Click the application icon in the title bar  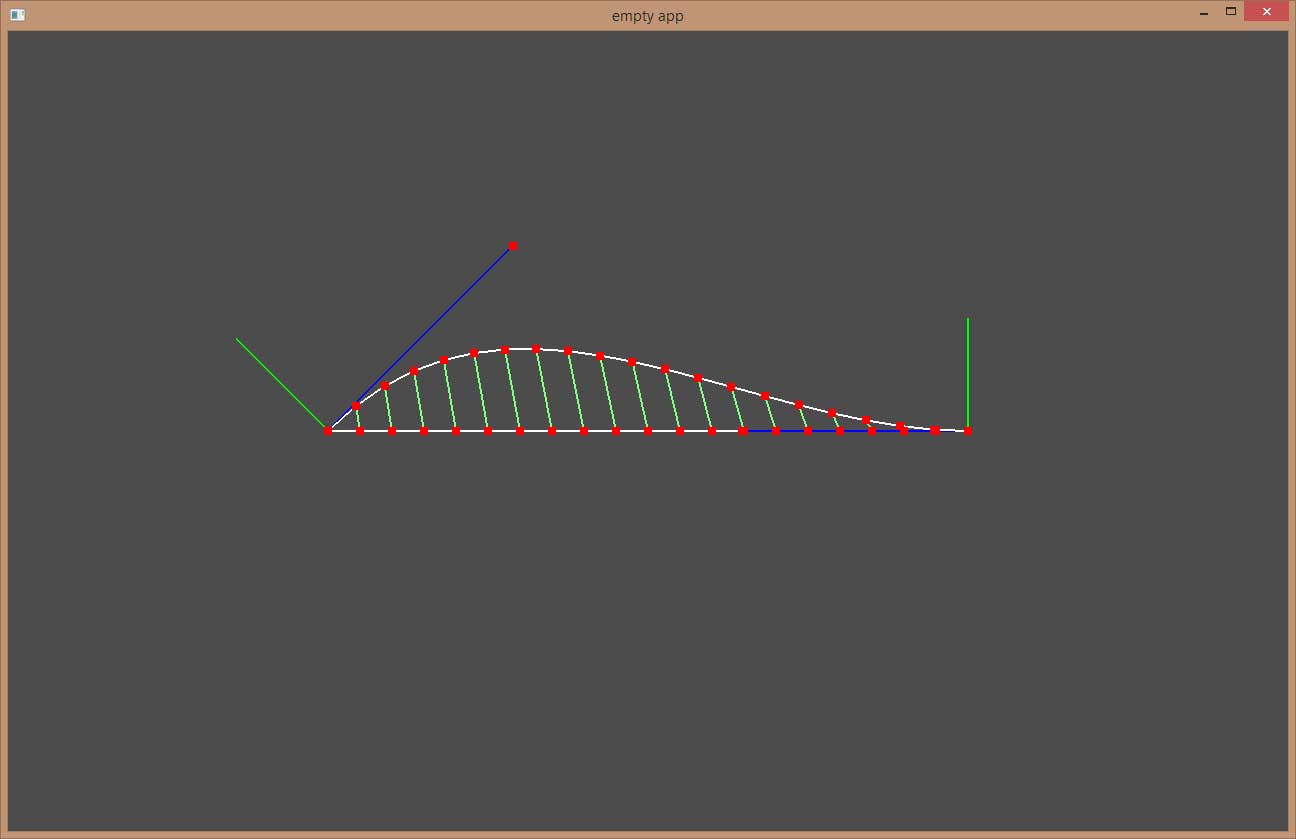(17, 15)
